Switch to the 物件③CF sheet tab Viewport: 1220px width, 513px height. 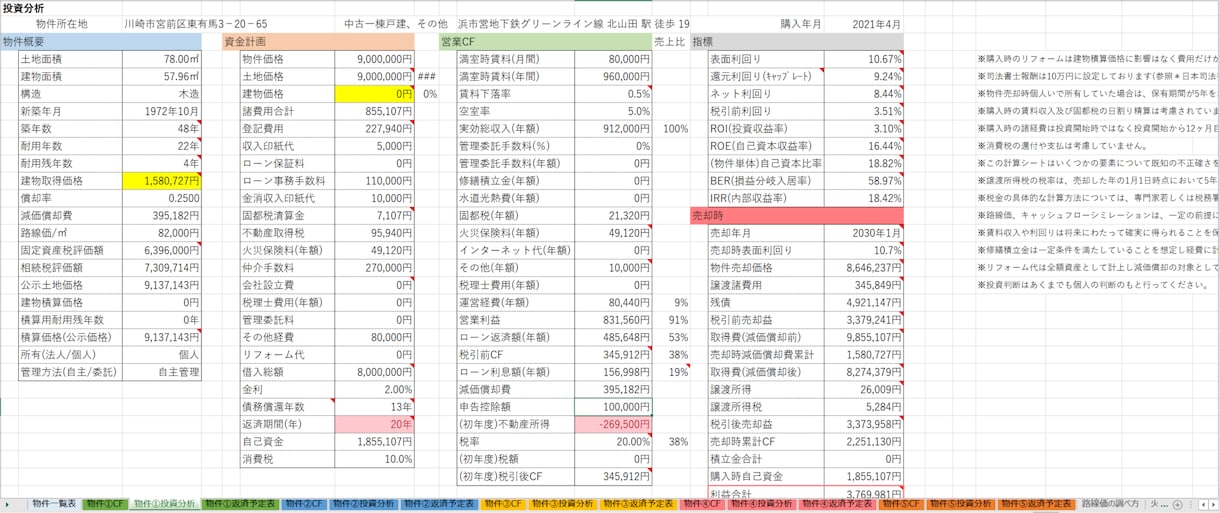click(x=502, y=504)
